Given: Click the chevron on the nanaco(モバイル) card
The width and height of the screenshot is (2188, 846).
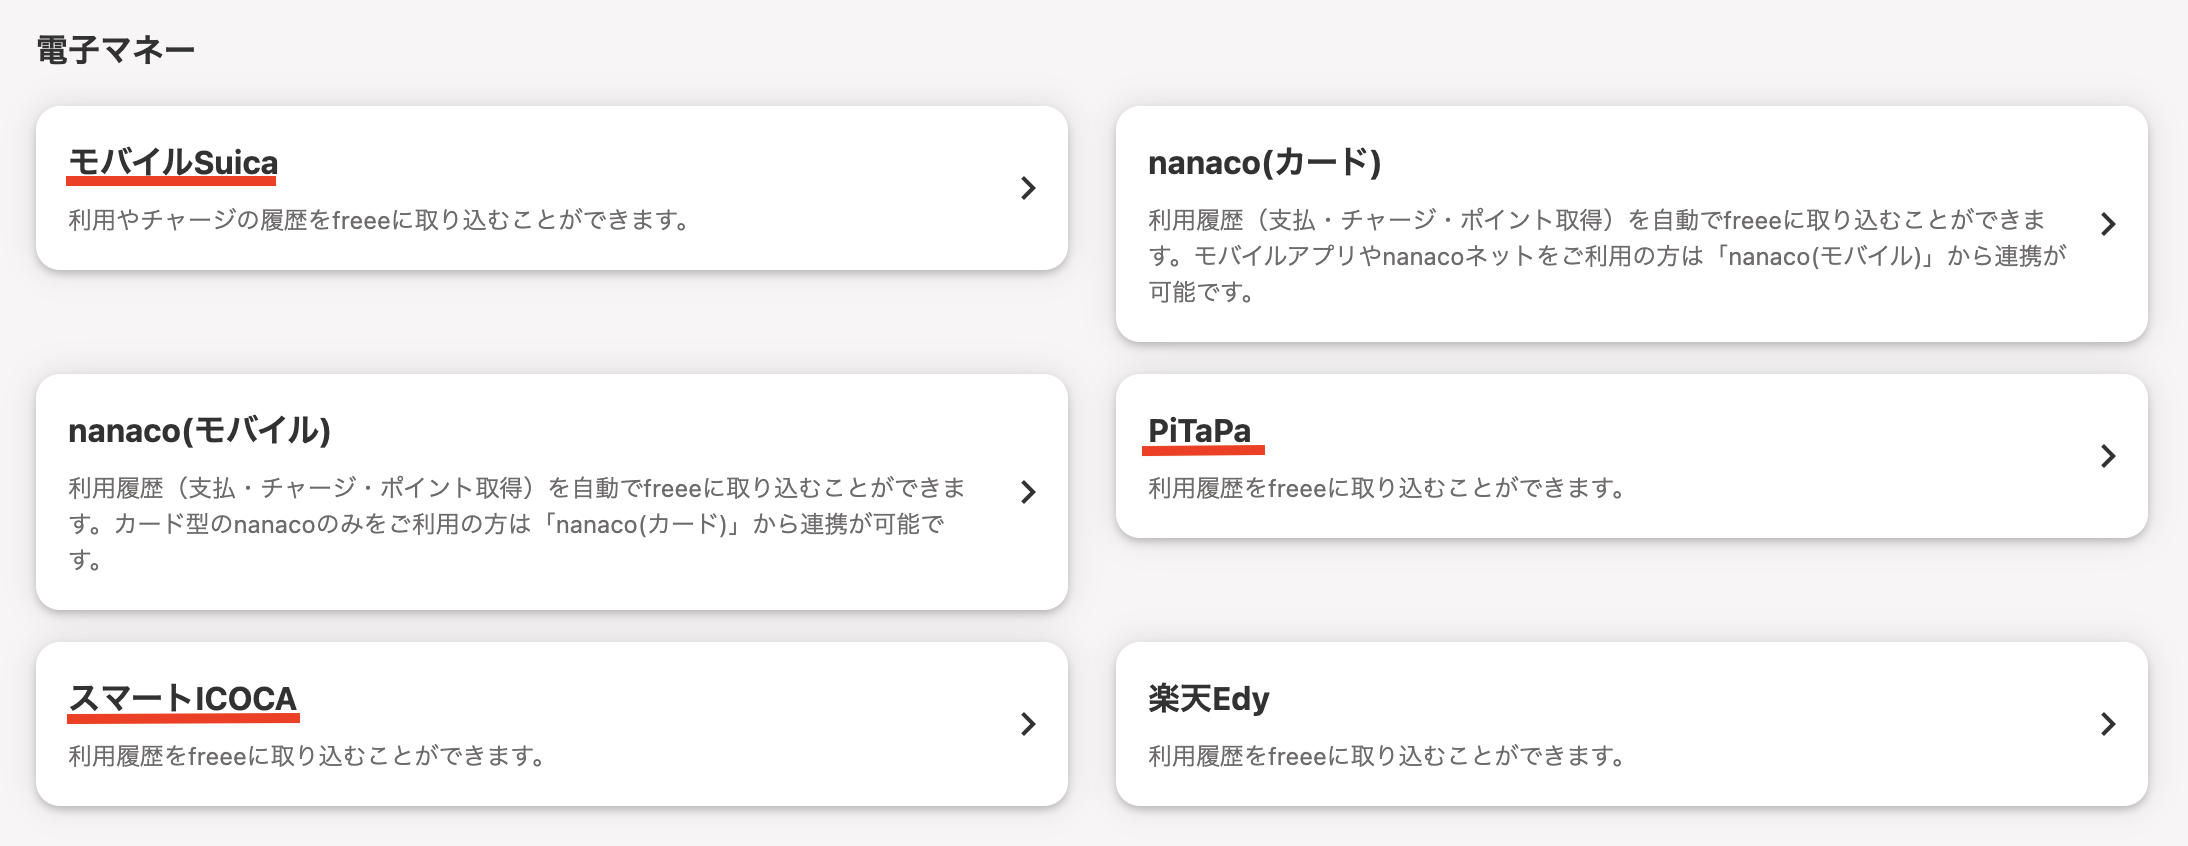Looking at the screenshot, I should pos(1028,492).
